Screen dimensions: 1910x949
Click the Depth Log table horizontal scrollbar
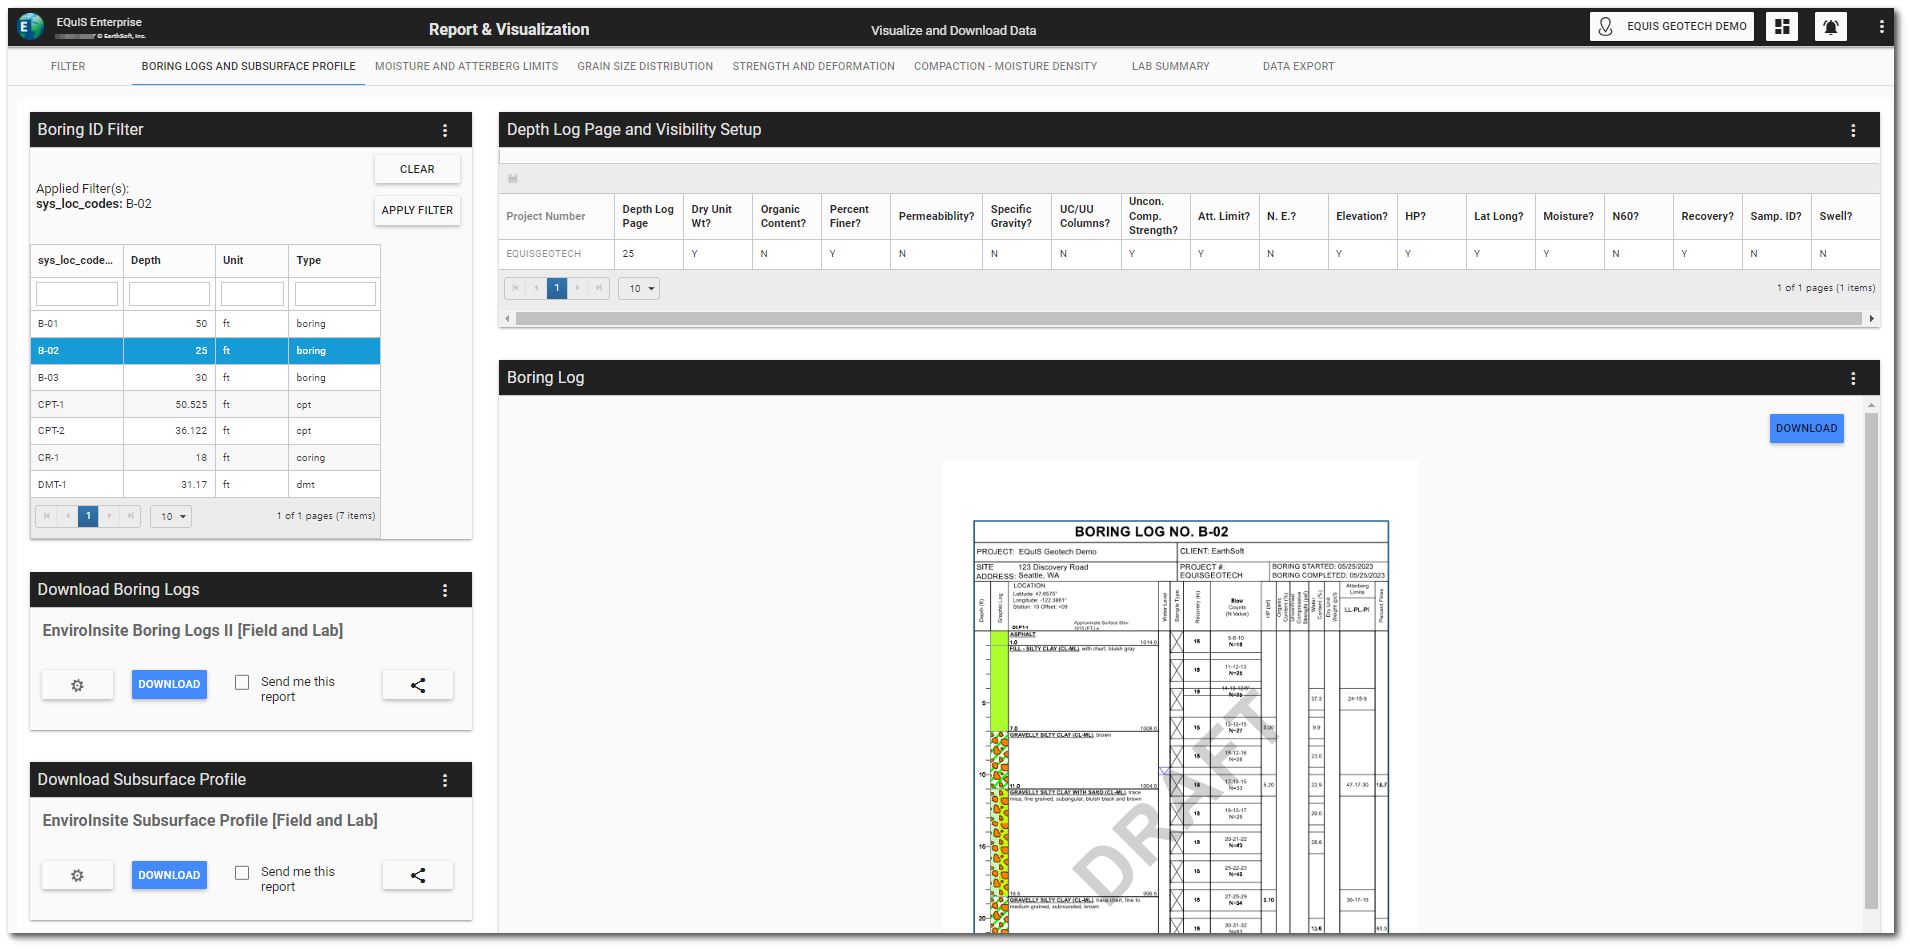coord(1188,318)
